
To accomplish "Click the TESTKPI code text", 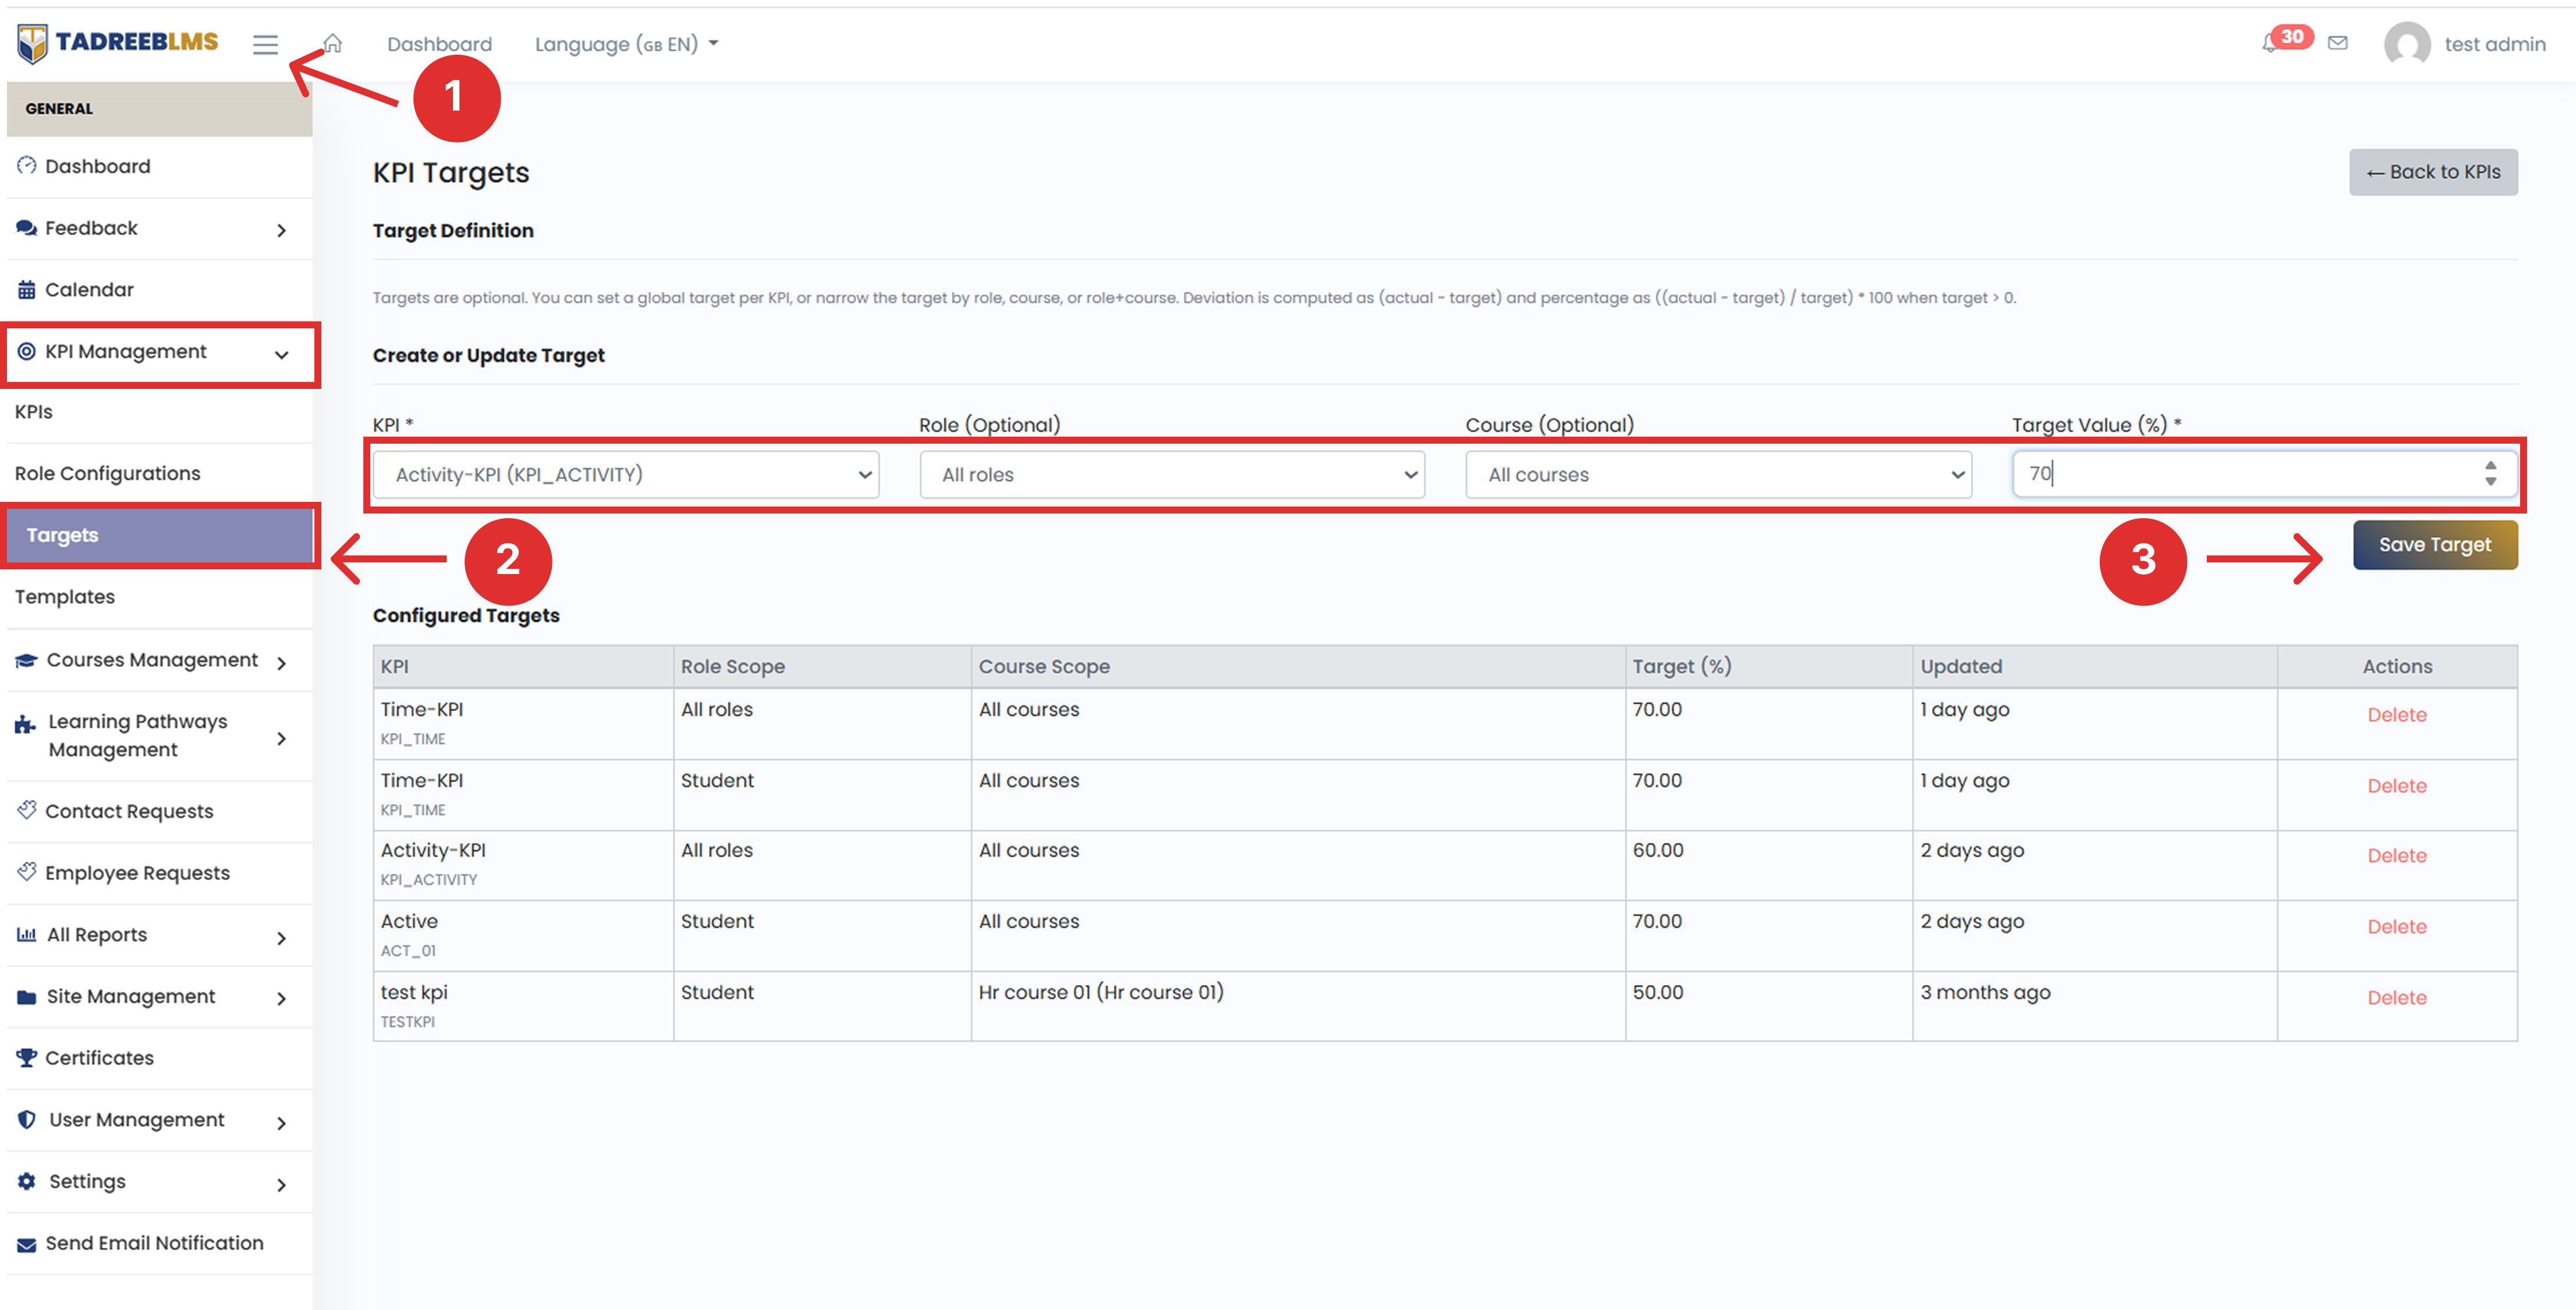I will tap(407, 1022).
